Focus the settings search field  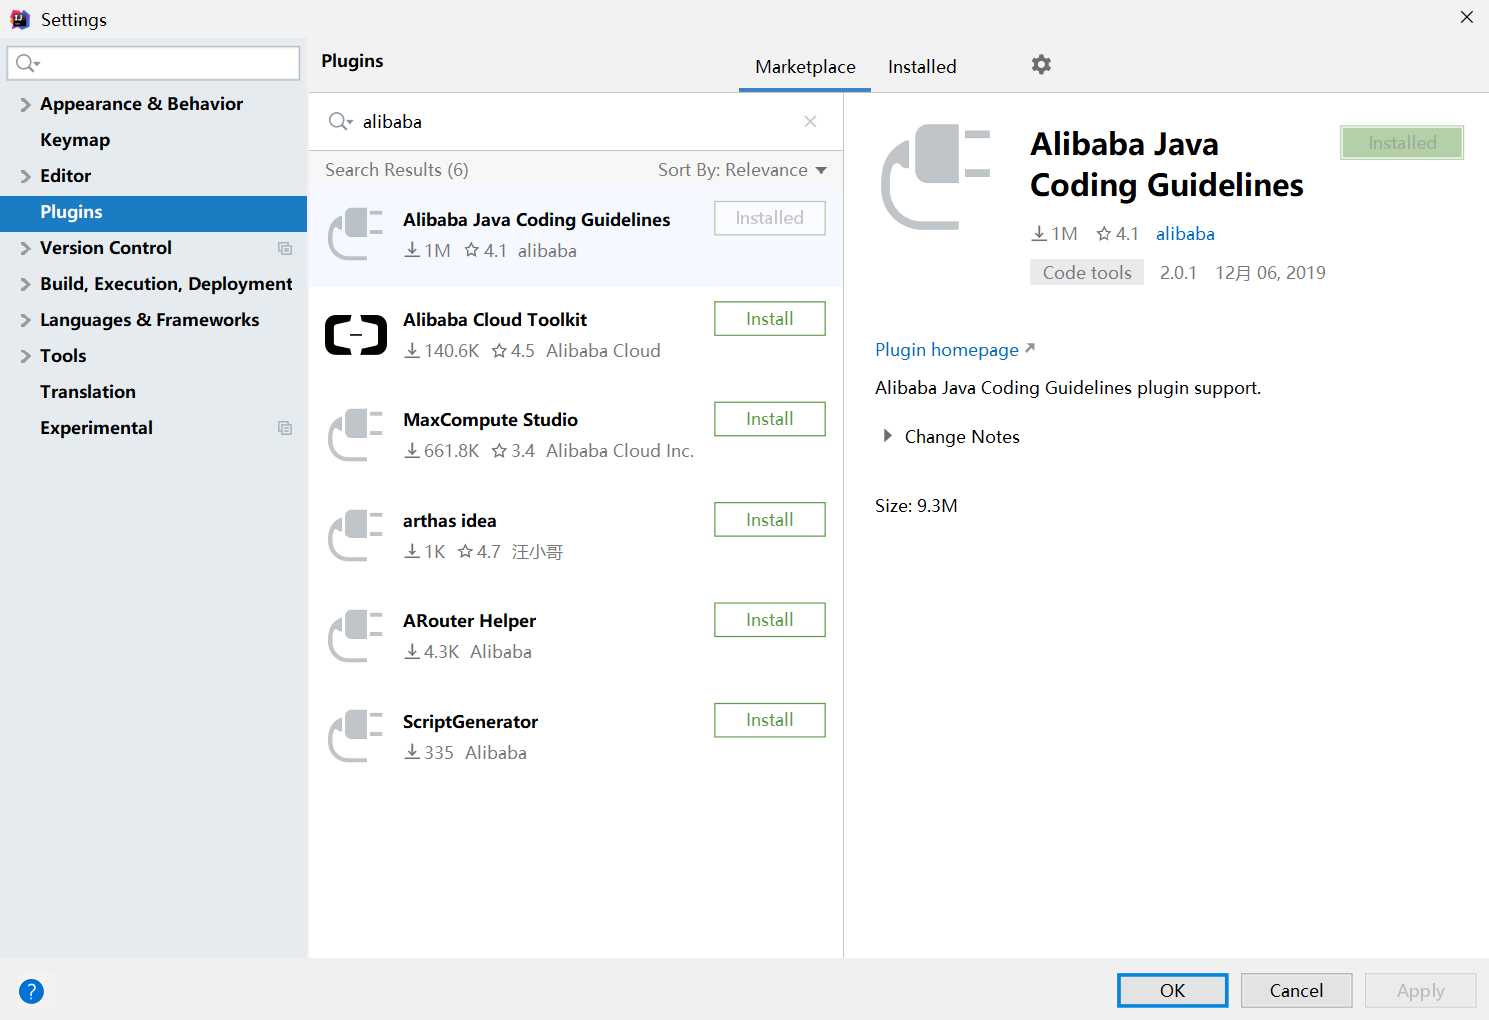pyautogui.click(x=153, y=63)
